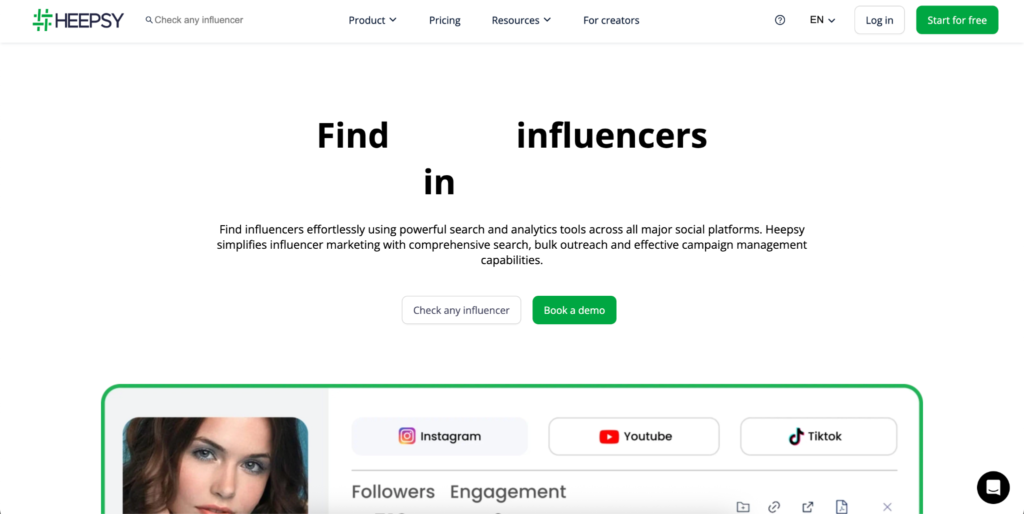Screen dimensions: 1024x514
Task: Click the Start for free button
Action: point(957,20)
